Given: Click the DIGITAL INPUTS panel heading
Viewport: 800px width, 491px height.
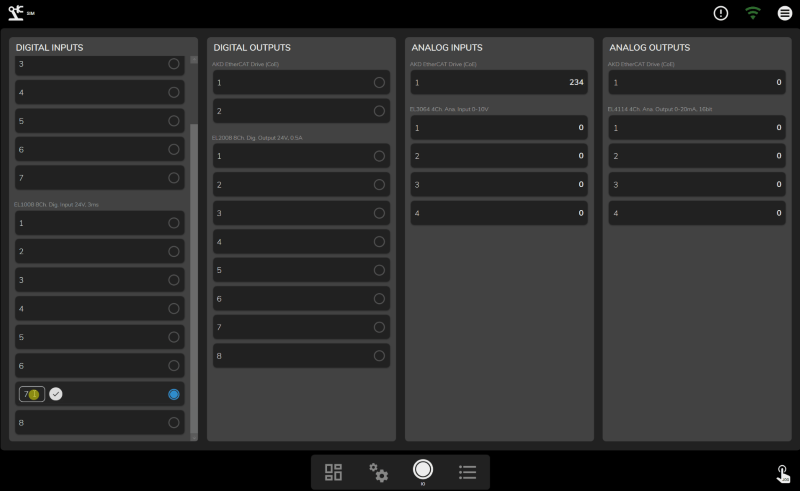Looking at the screenshot, I should click(49, 47).
